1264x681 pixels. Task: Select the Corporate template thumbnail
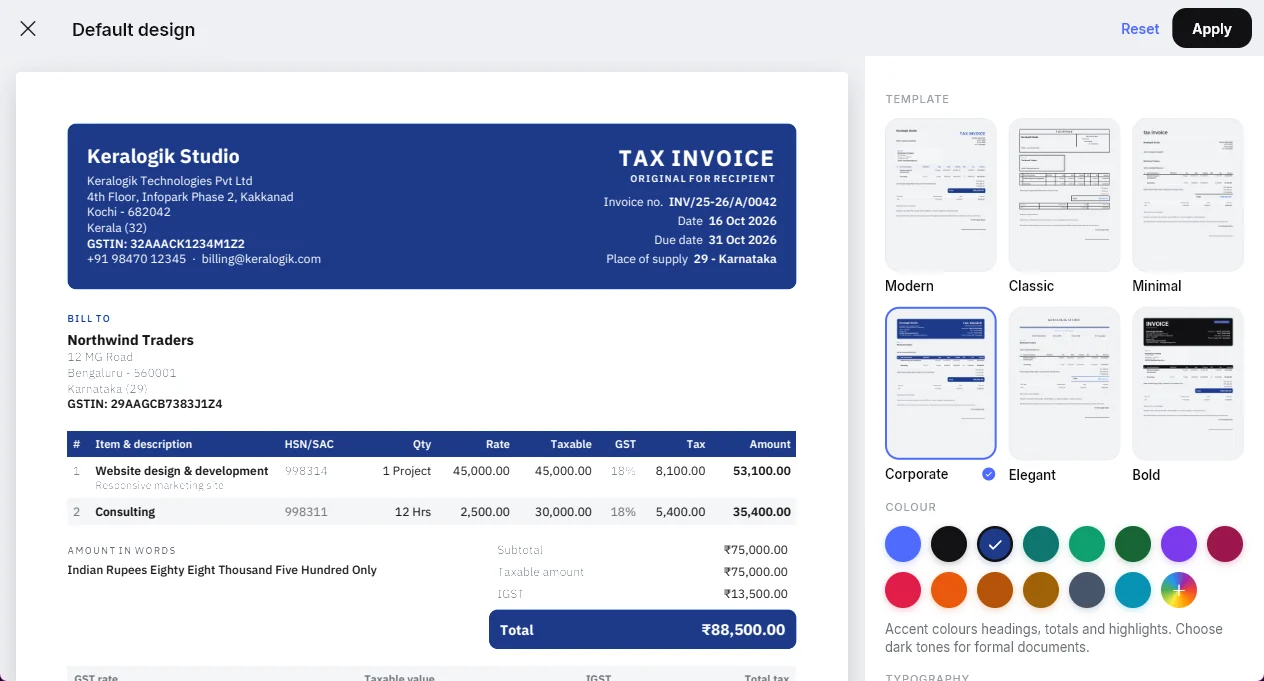coord(941,383)
